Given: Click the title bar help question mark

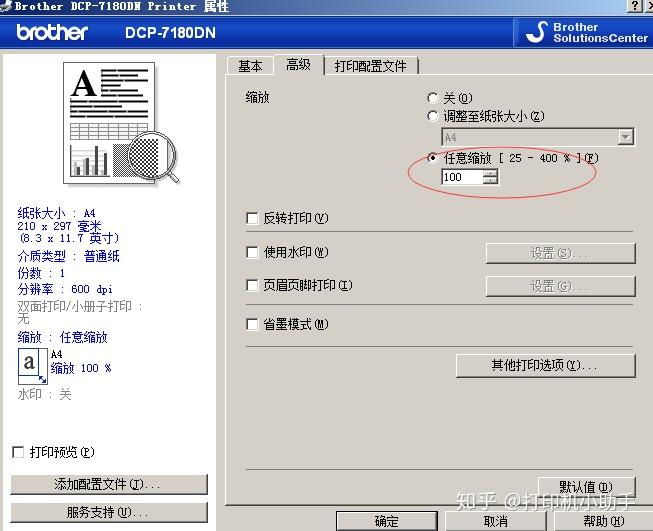Looking at the screenshot, I should pos(634,6).
